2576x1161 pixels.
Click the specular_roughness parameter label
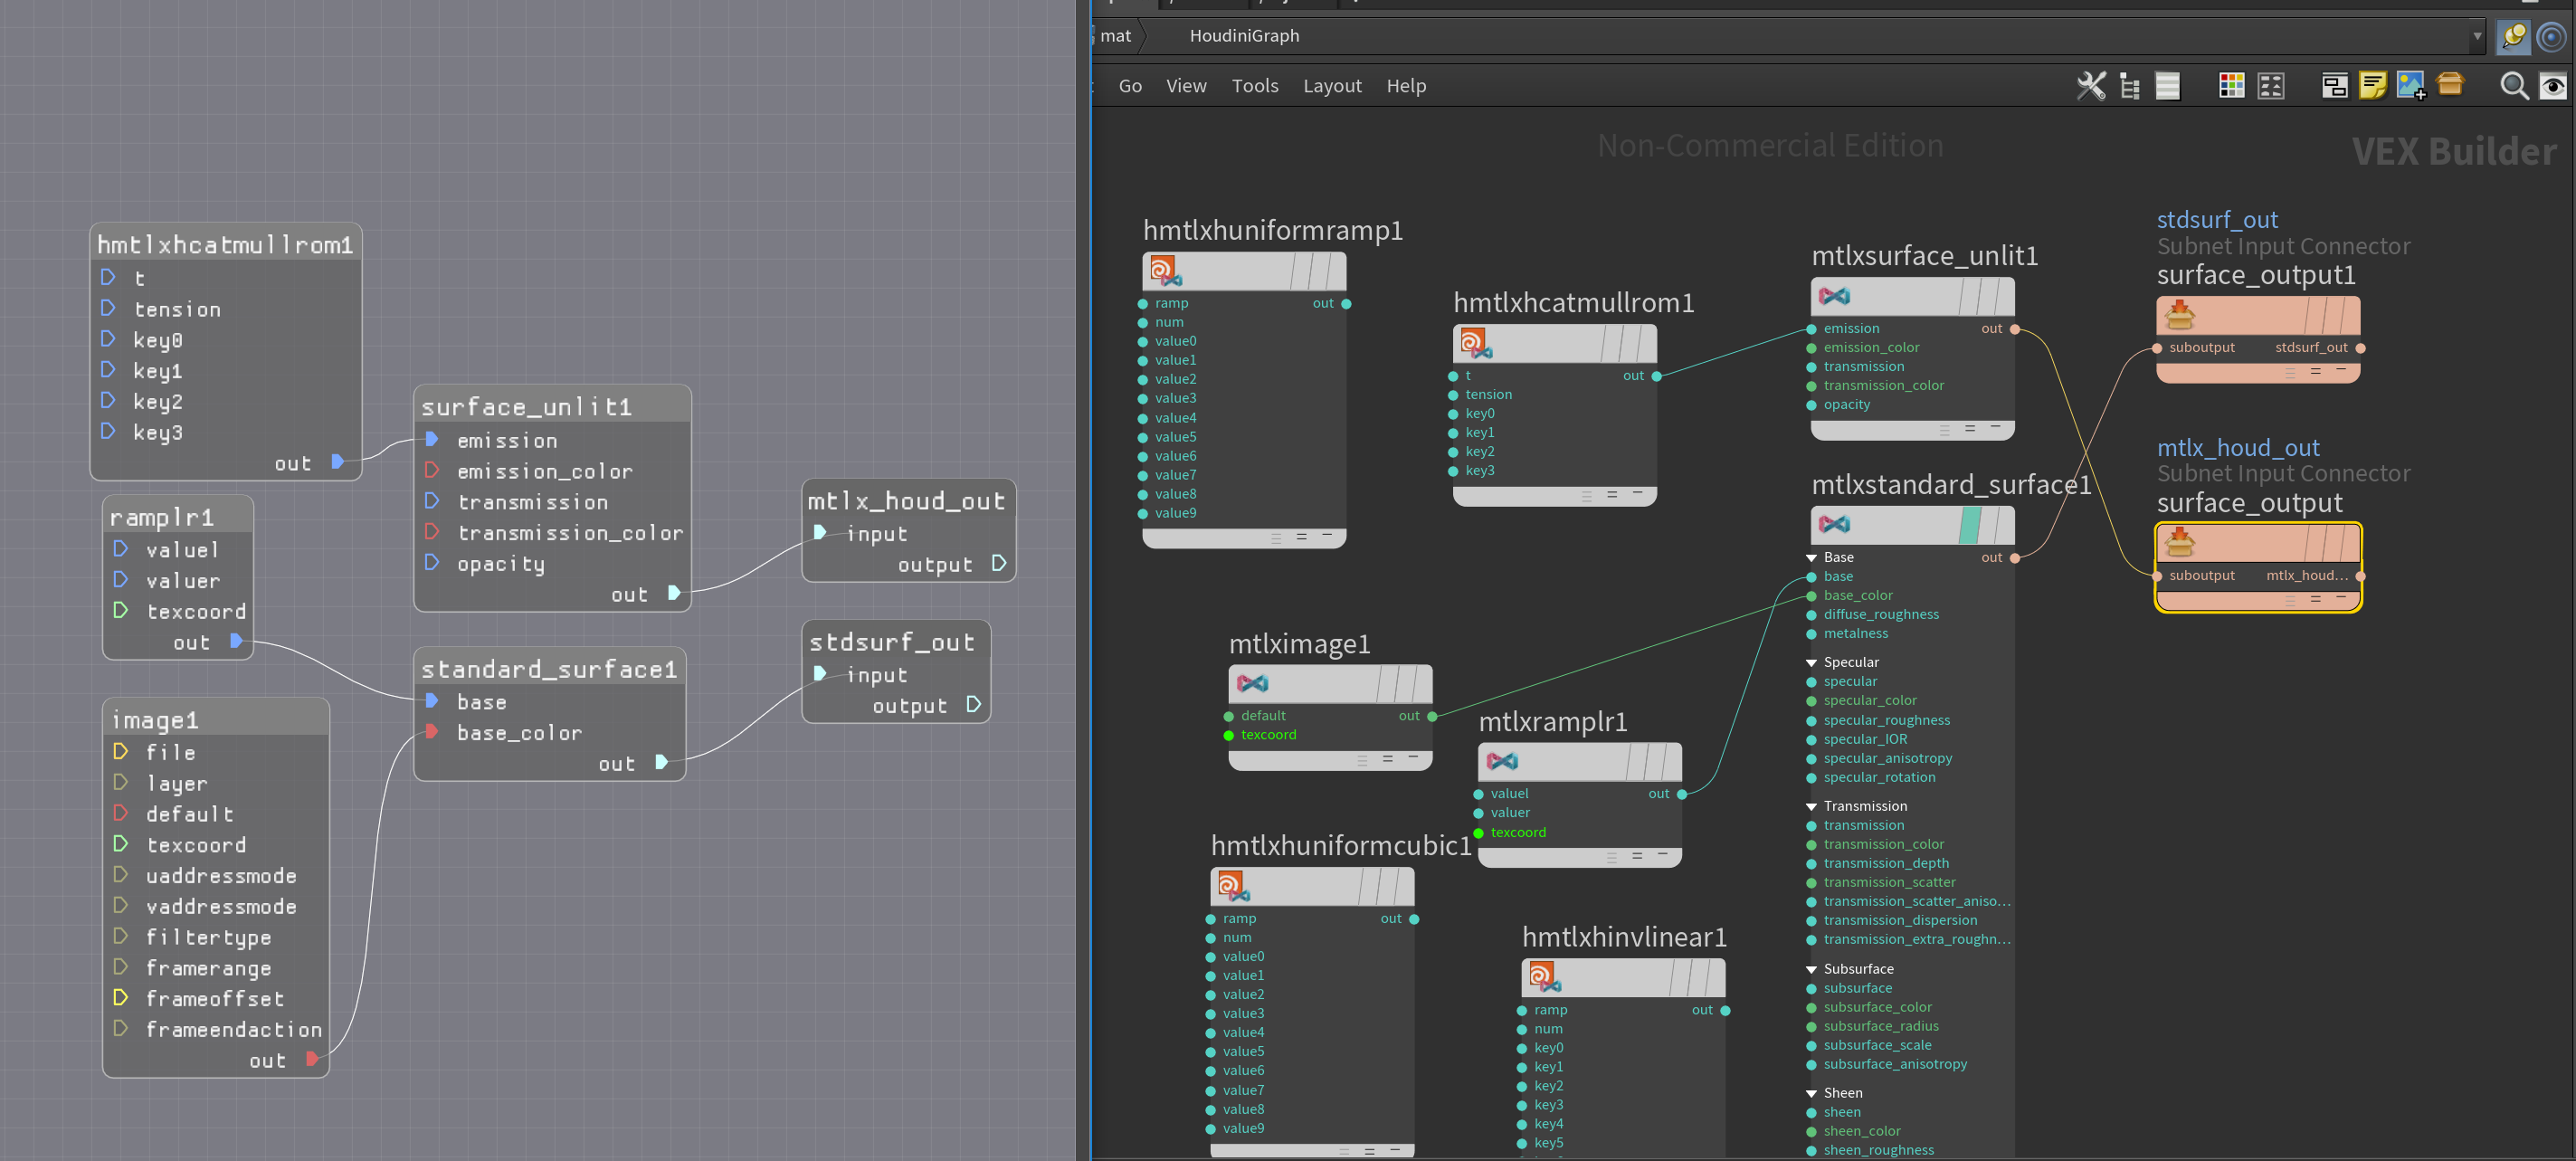(1886, 721)
